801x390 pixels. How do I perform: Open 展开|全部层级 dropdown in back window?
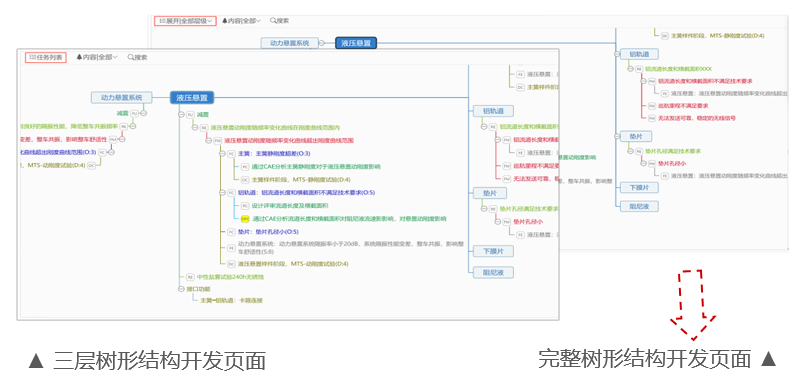pyautogui.click(x=185, y=21)
